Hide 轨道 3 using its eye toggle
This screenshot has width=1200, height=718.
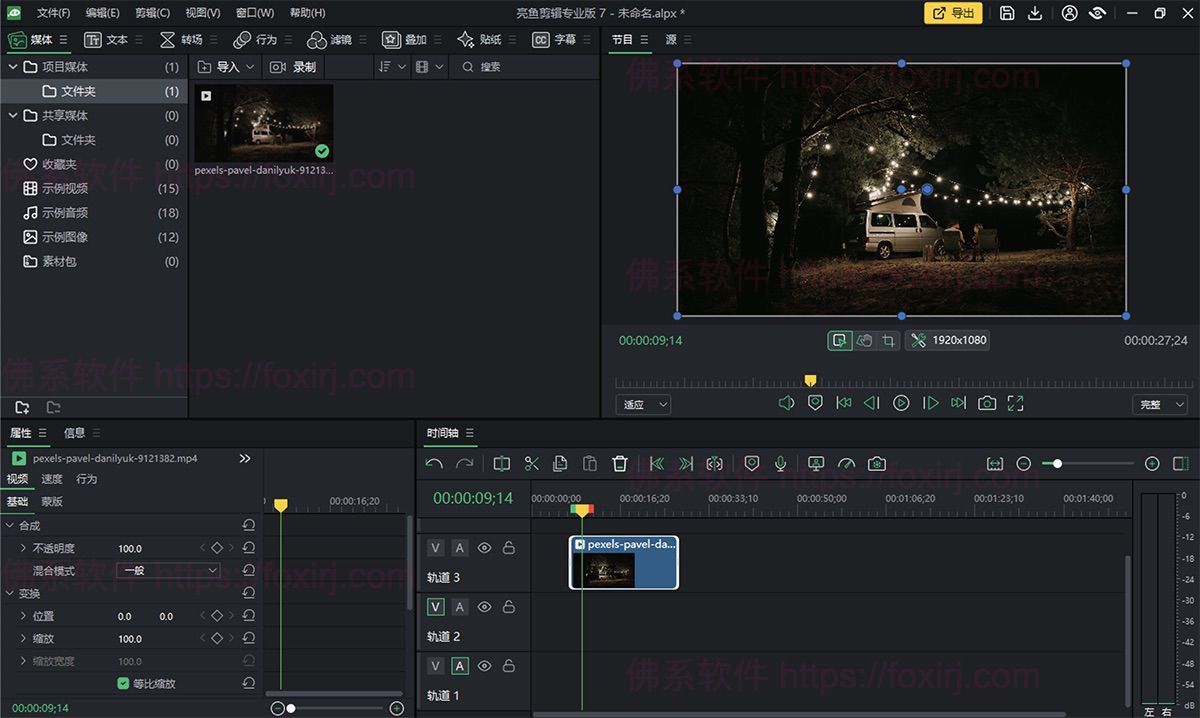(484, 547)
